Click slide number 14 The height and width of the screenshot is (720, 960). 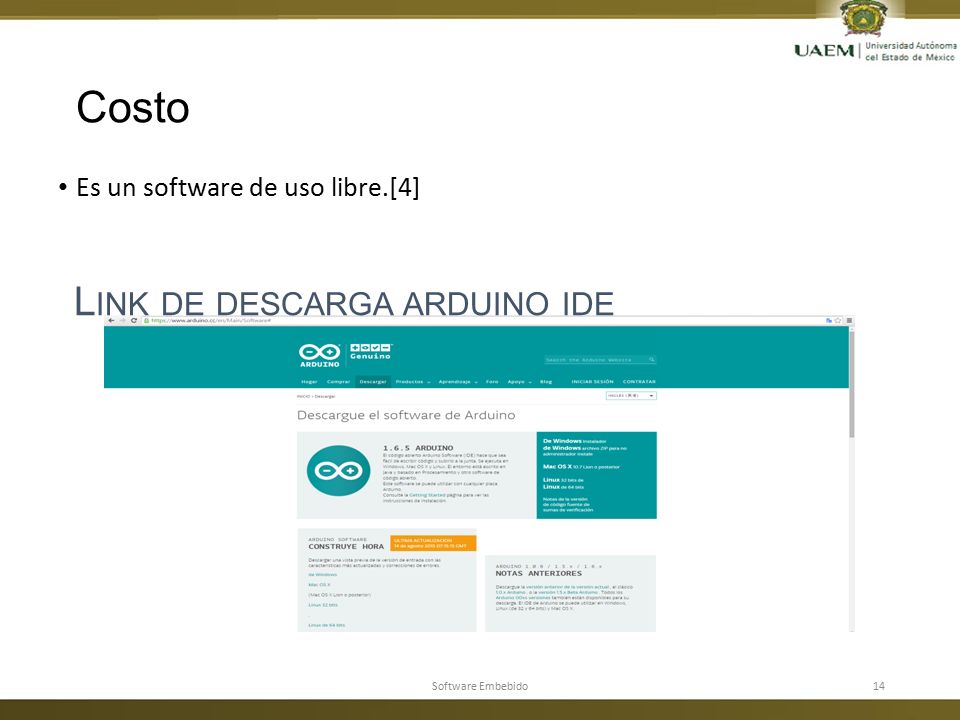[x=879, y=686]
